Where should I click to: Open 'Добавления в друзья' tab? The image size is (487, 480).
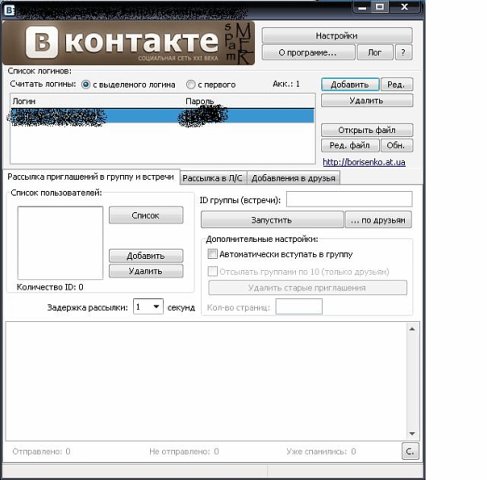point(293,178)
